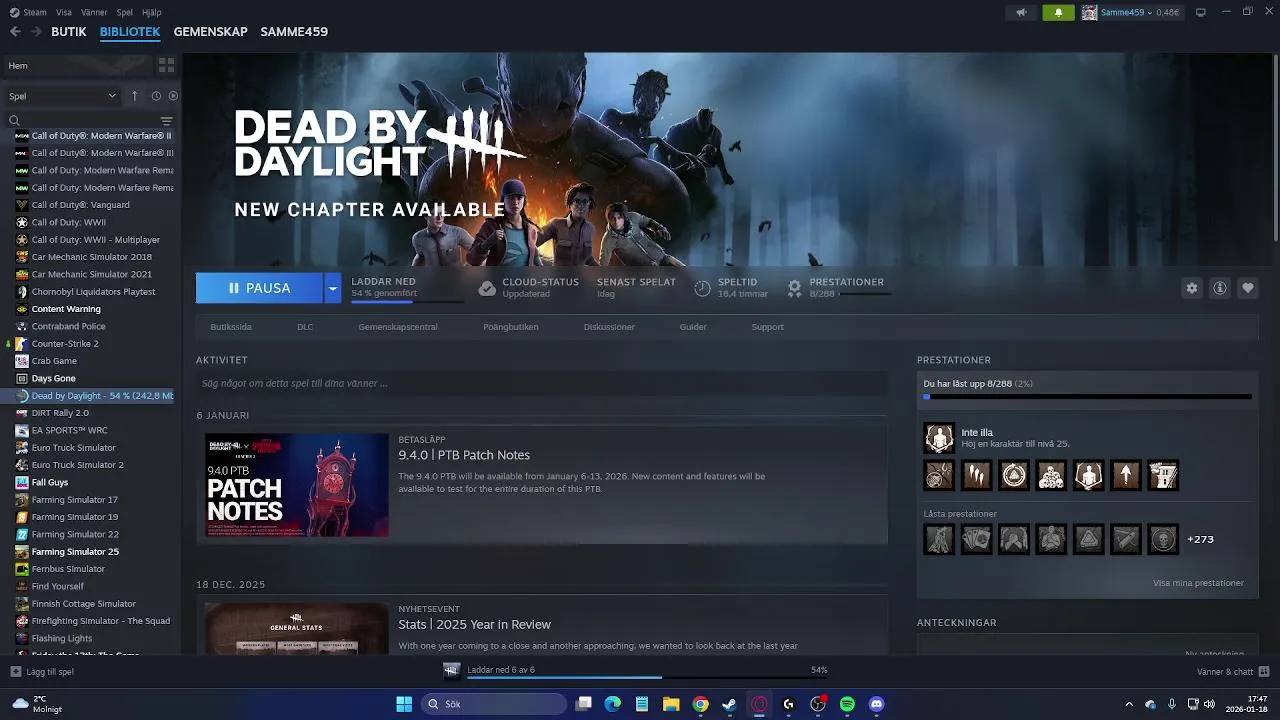Open the Diskussioner link

tap(609, 327)
